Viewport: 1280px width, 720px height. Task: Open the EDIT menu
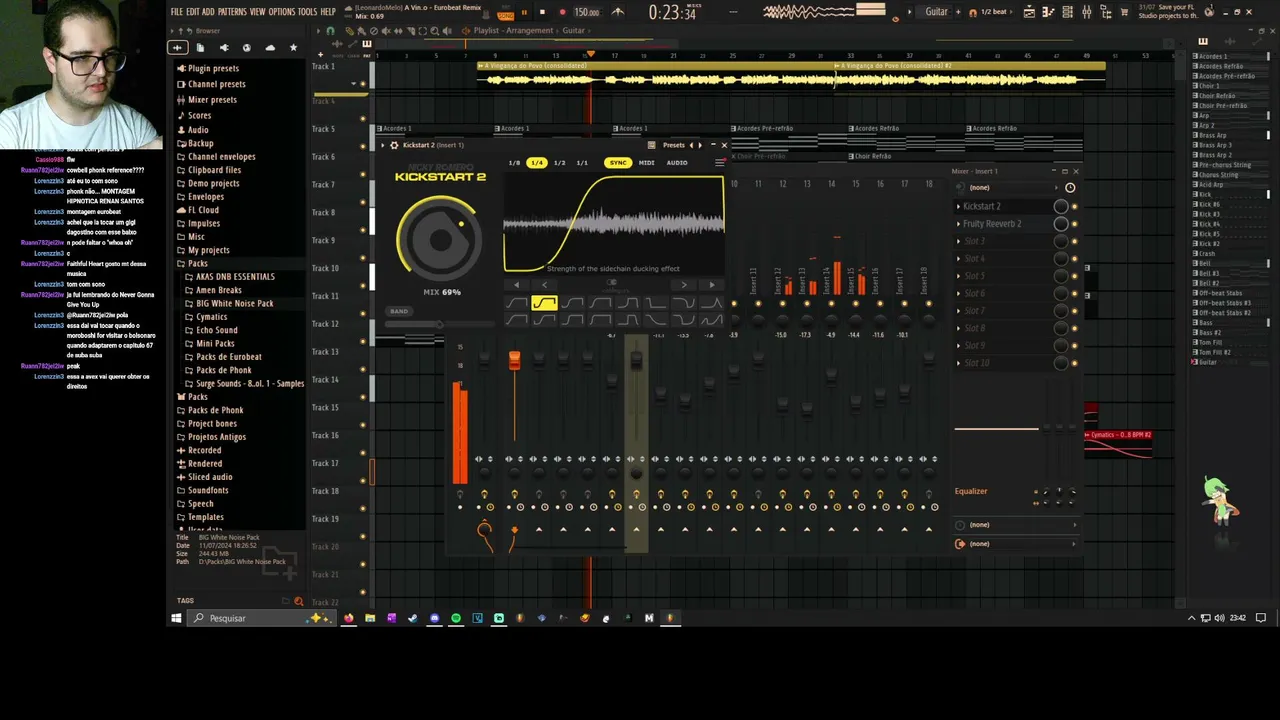point(192,12)
